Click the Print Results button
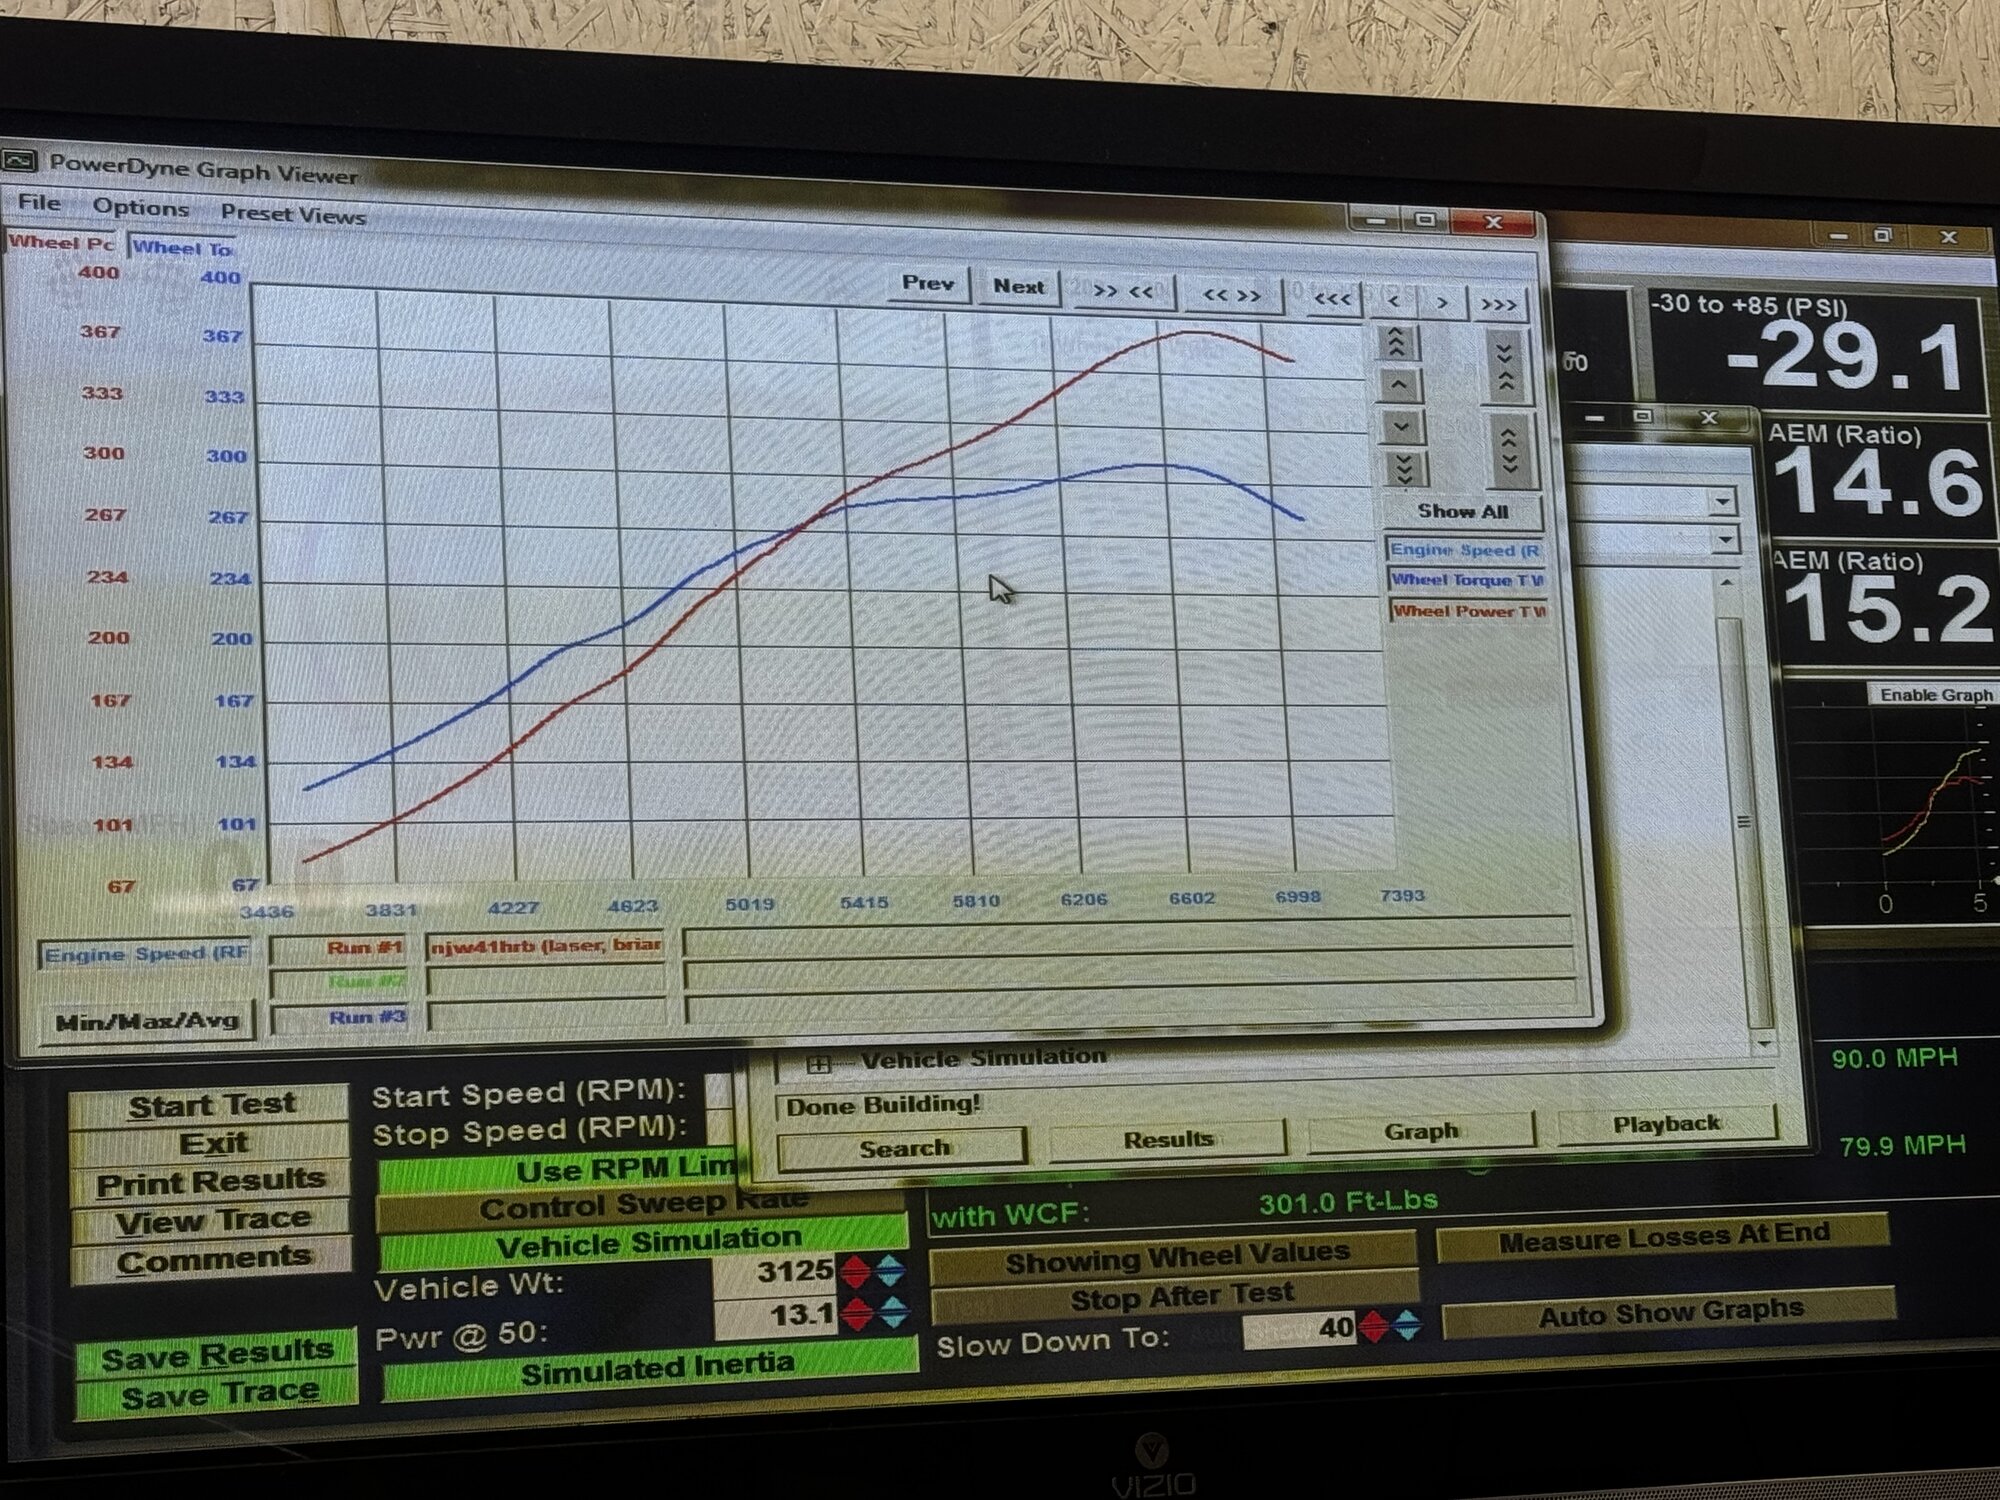Screen dimensions: 2000x1500 [211, 1182]
